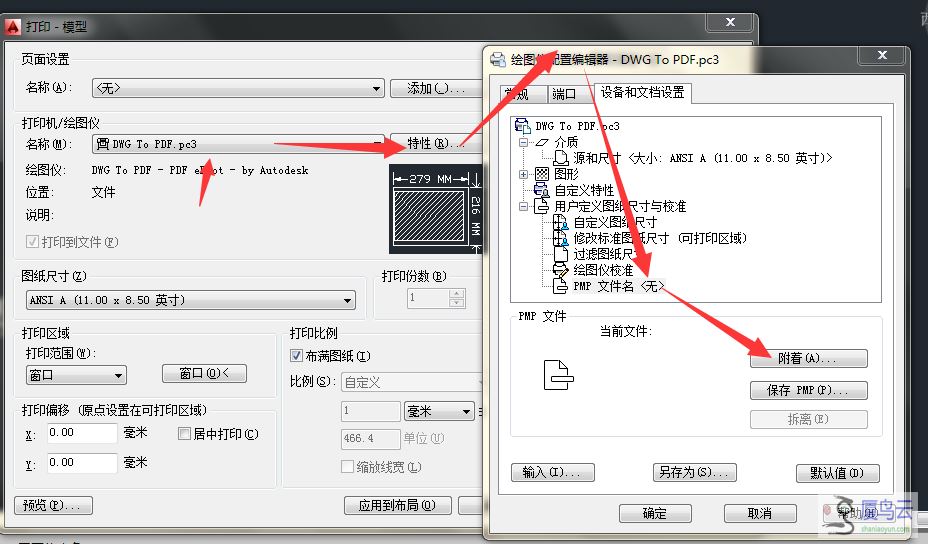Click the plotter editor title bar icon
Viewport: 928px width, 544px height.
click(498, 59)
